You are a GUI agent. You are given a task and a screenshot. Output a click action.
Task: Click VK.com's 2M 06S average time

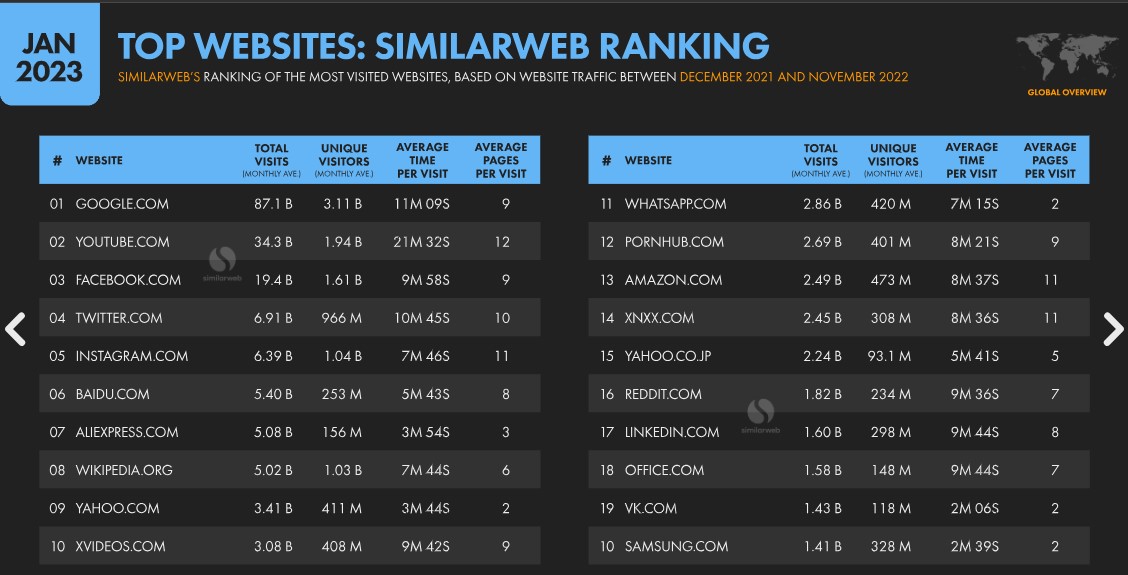(975, 509)
